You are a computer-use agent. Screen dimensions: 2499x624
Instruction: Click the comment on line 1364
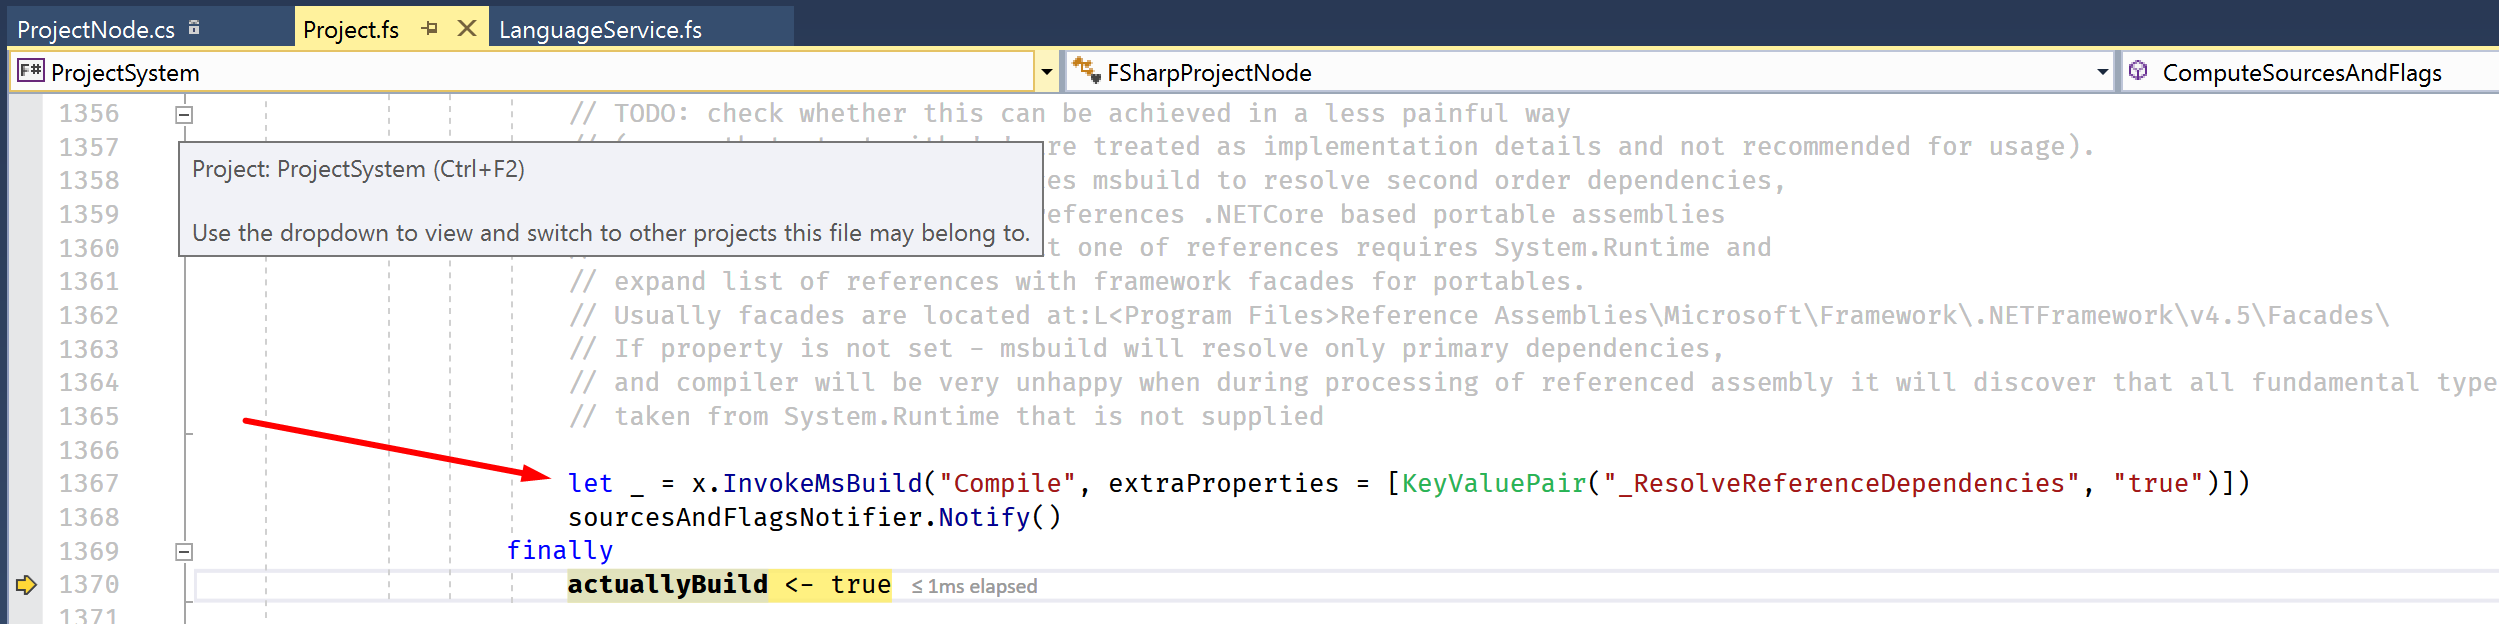[1532, 383]
